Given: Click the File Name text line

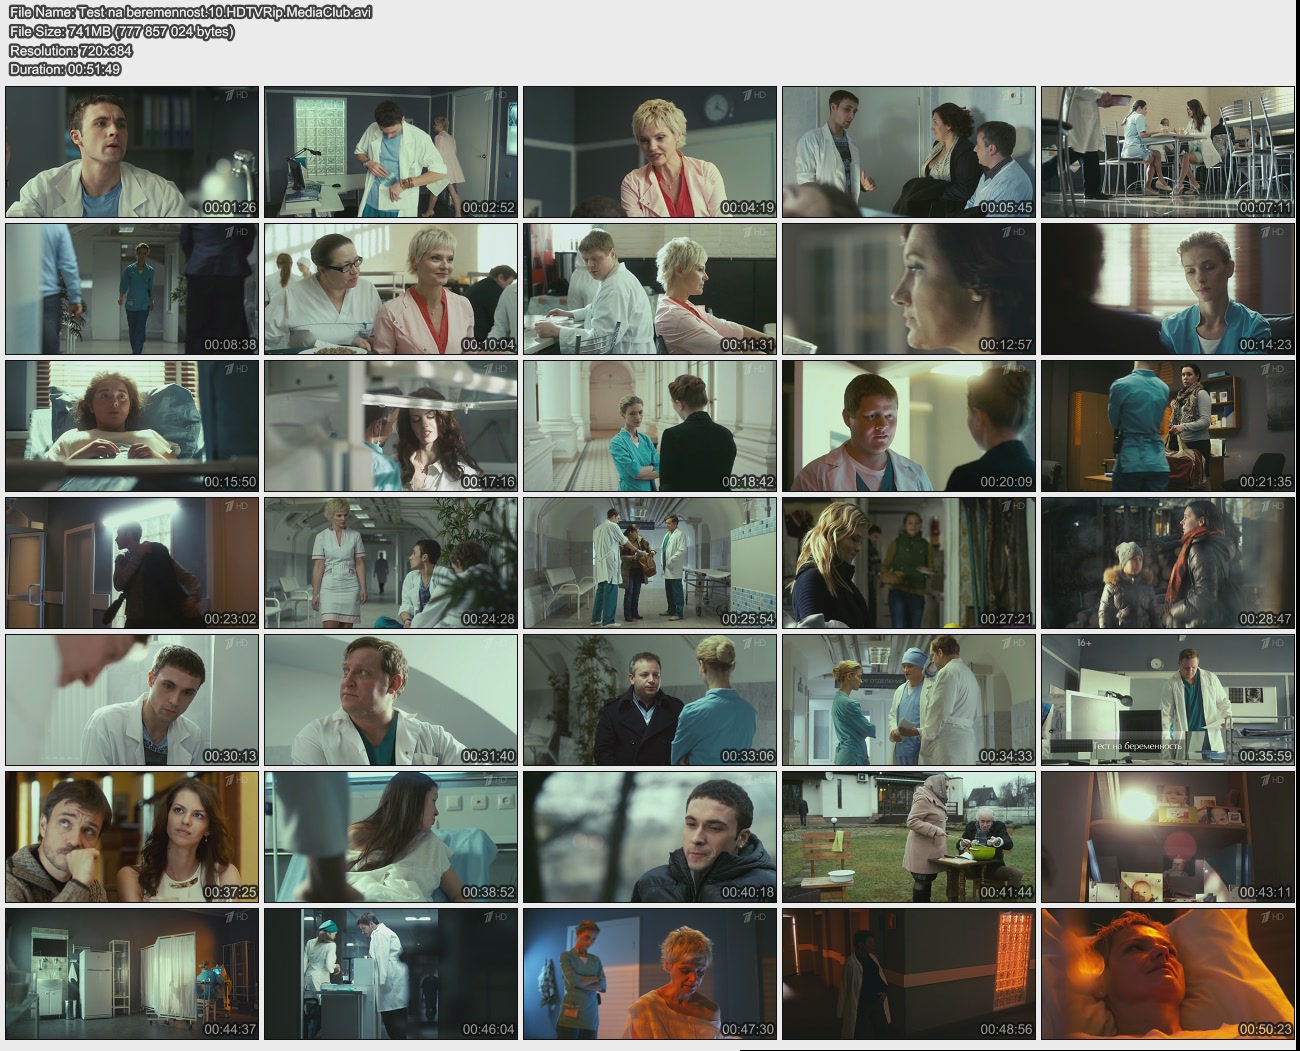Looking at the screenshot, I should (x=190, y=13).
